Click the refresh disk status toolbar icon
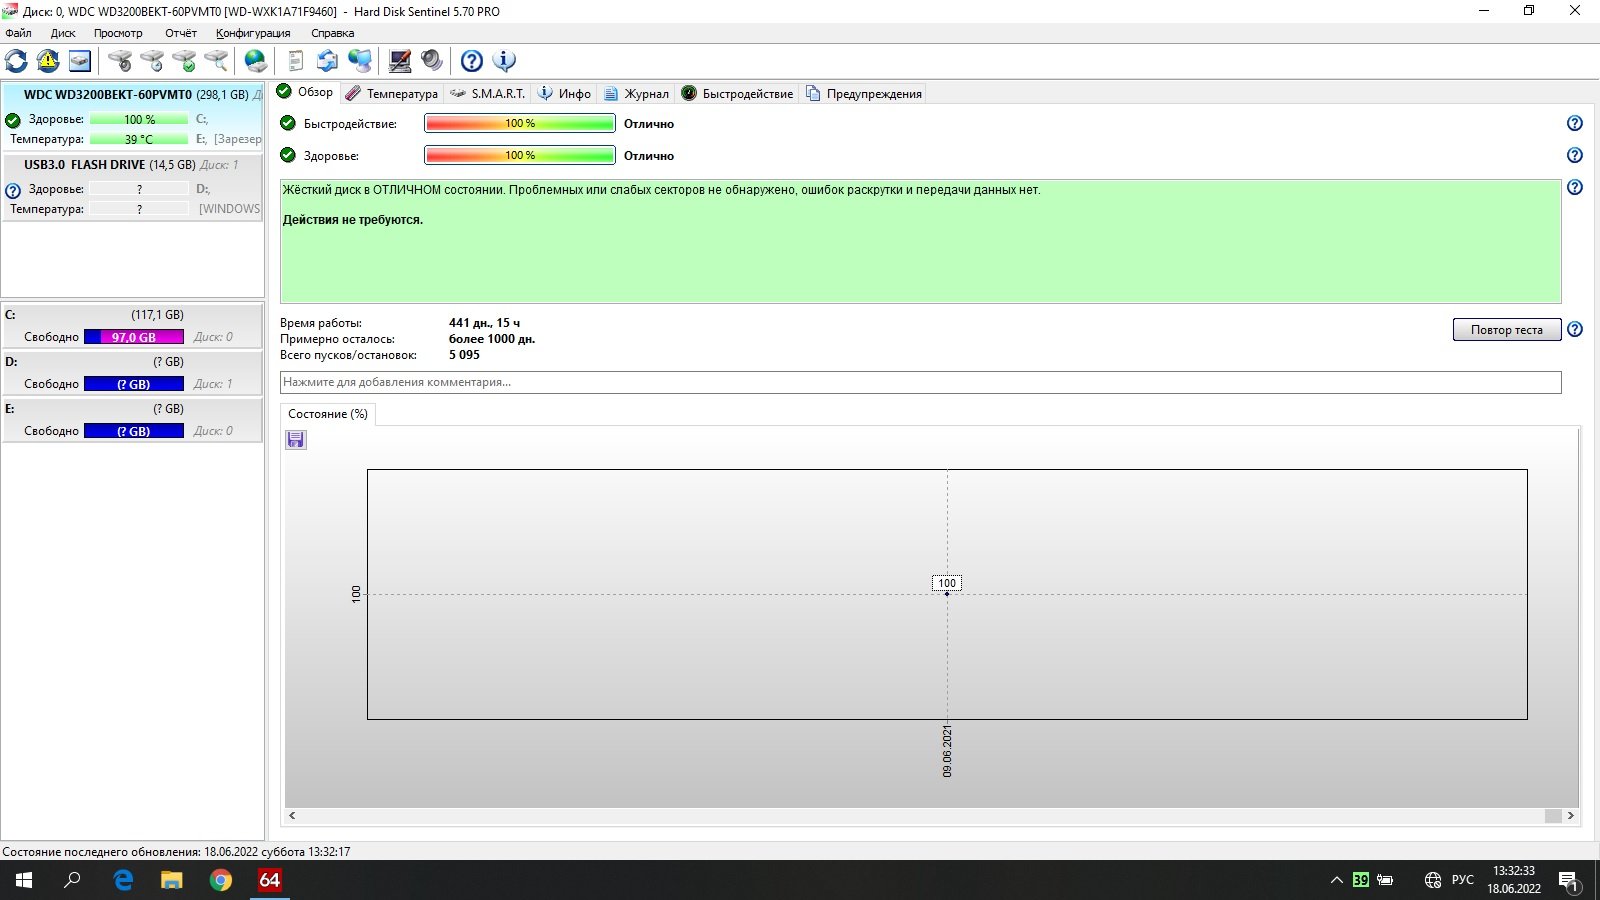The height and width of the screenshot is (900, 1600). 16,61
